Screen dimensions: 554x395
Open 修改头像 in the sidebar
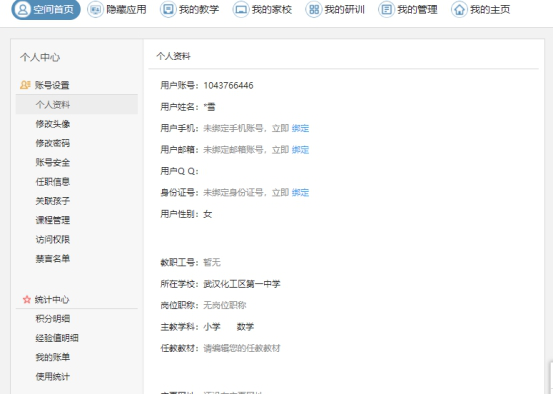click(x=53, y=124)
